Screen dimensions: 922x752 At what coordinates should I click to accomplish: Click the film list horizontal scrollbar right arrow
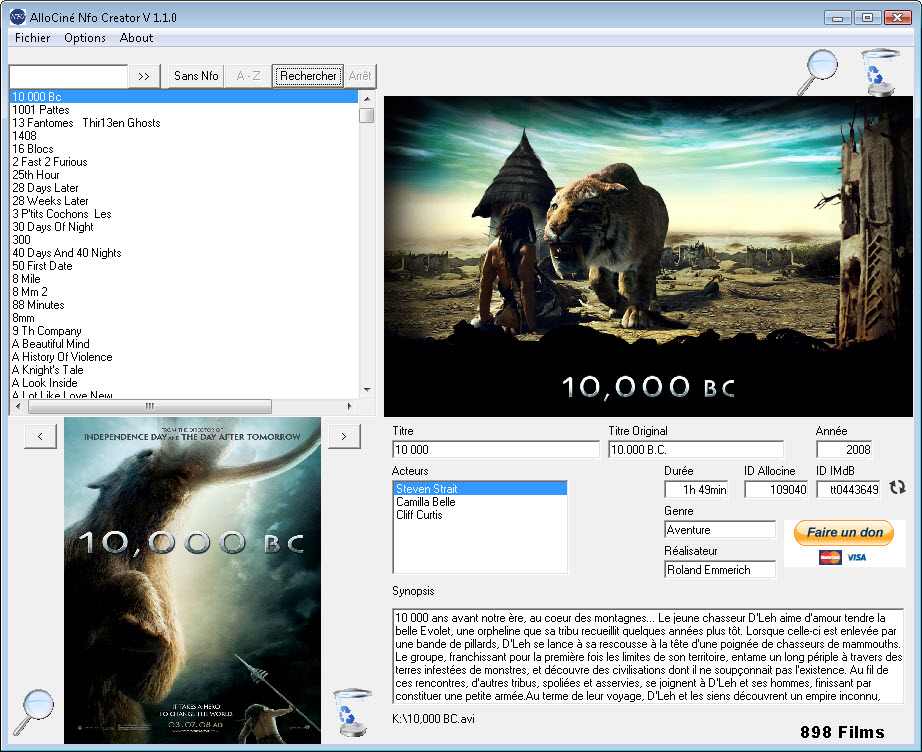(x=350, y=406)
